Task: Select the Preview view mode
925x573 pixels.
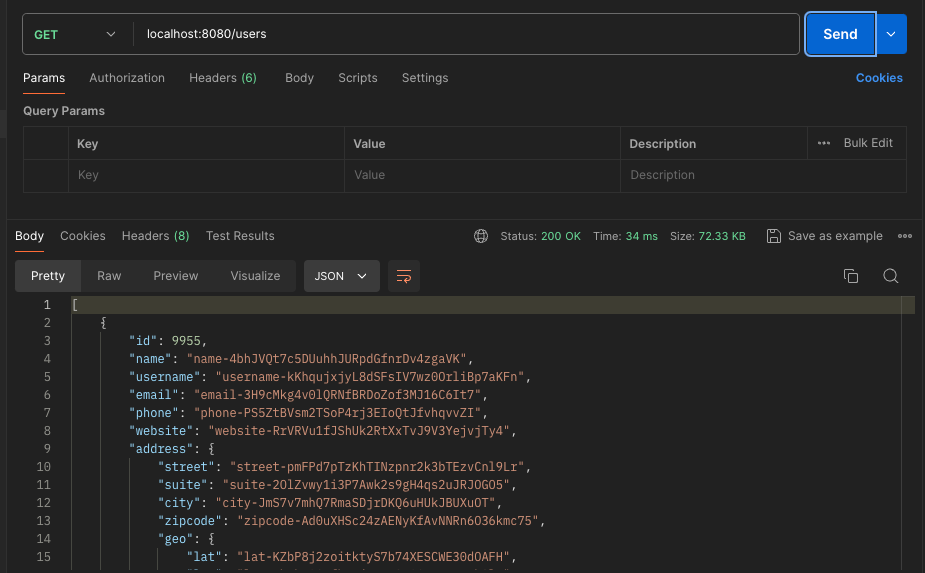Action: [176, 276]
